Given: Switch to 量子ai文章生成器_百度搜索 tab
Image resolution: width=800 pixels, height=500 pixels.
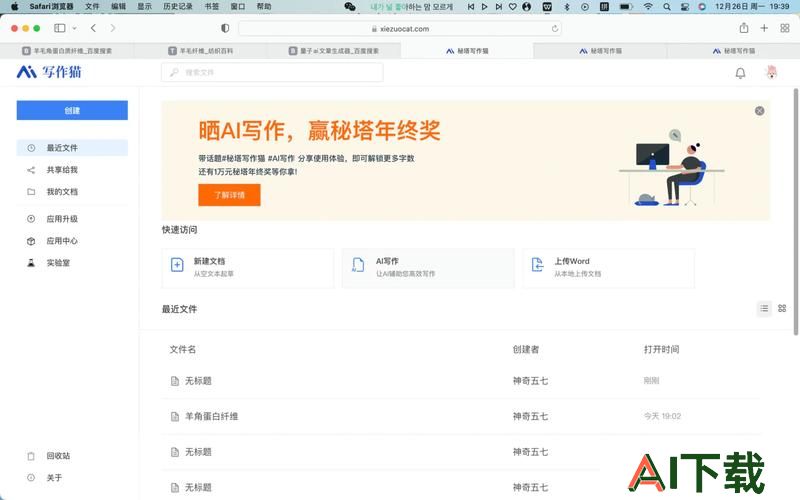Looking at the screenshot, I should point(333,51).
